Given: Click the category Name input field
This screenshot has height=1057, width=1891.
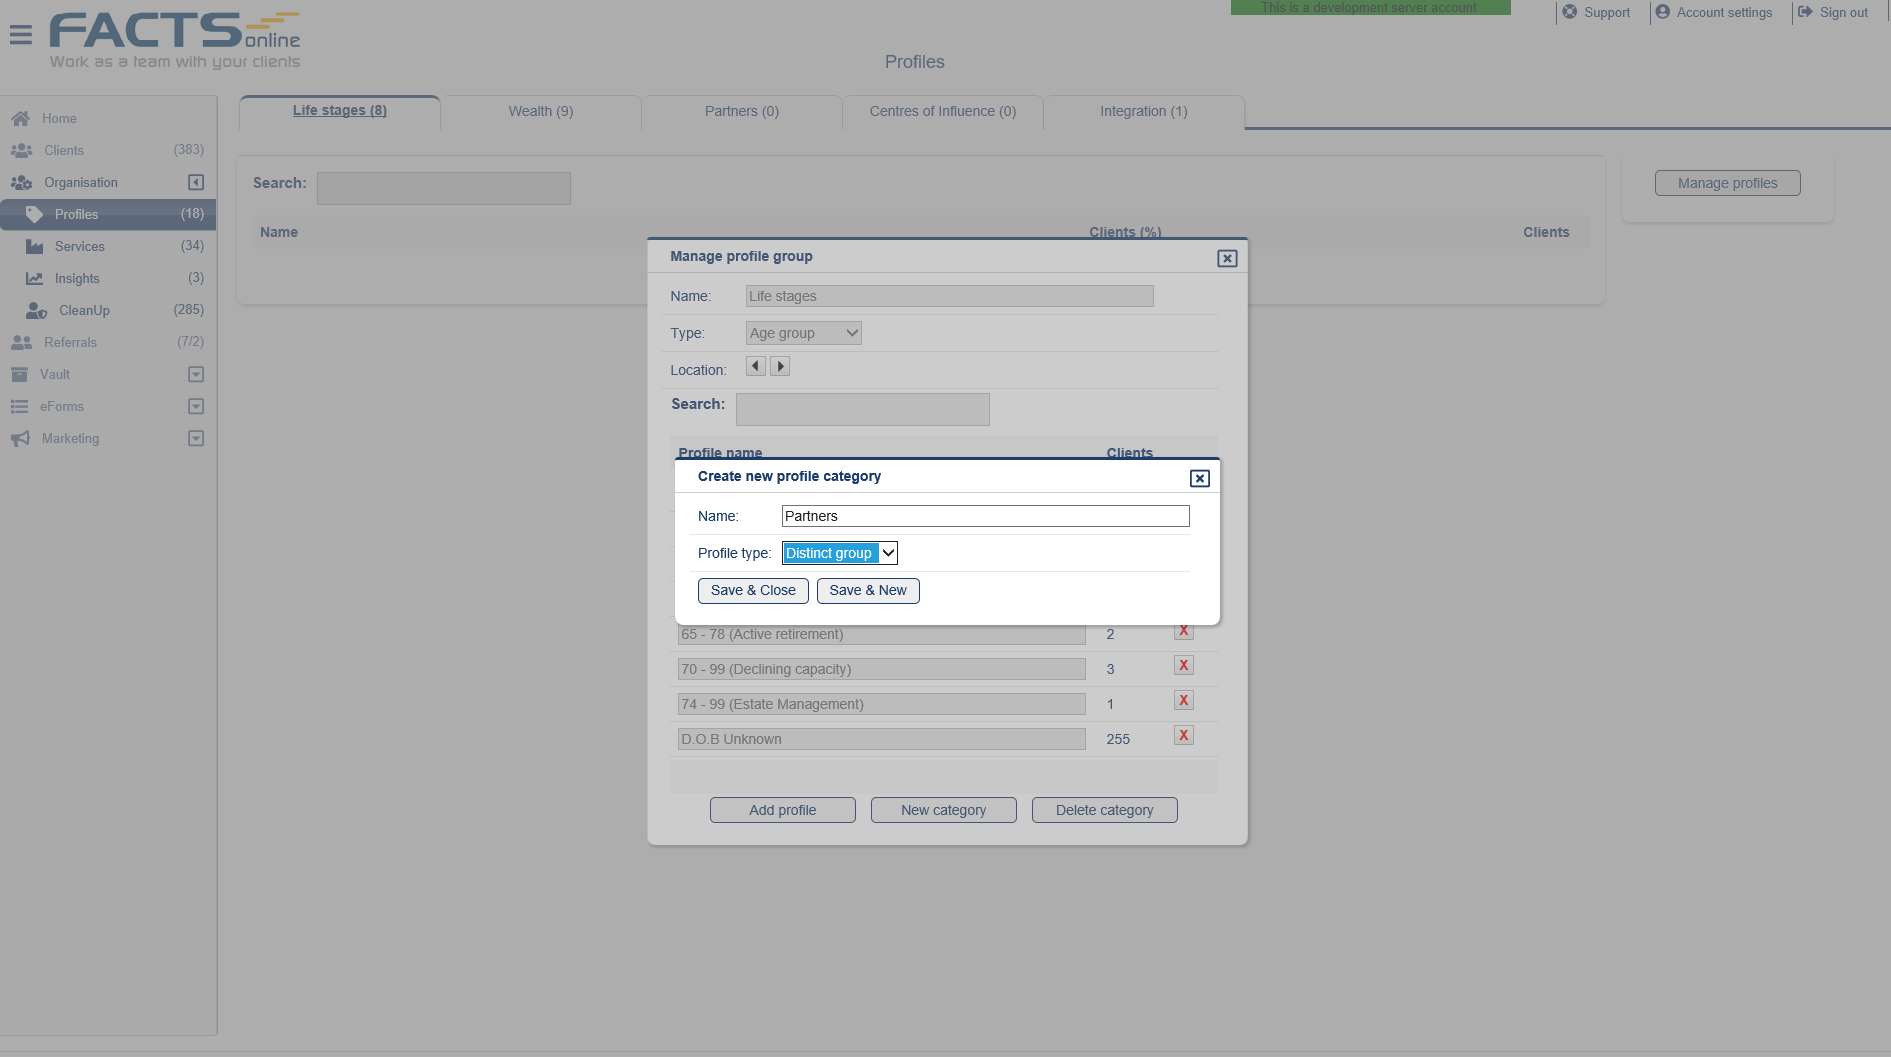Looking at the screenshot, I should 986,516.
